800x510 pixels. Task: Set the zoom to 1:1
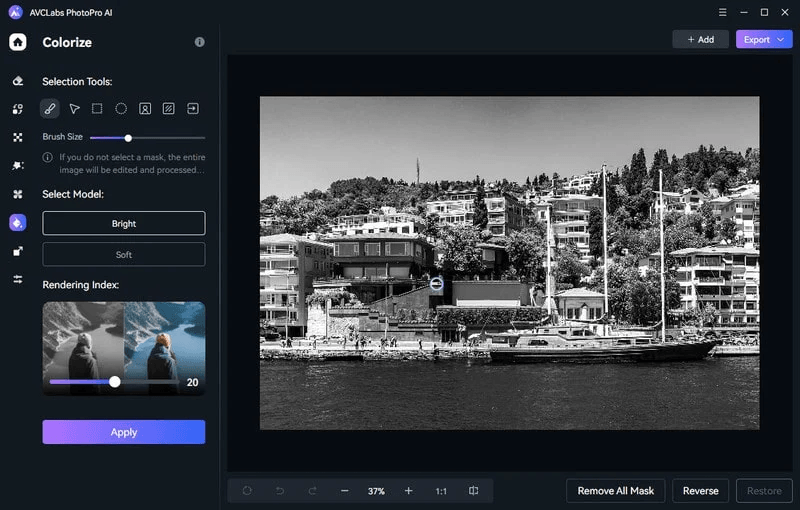[x=441, y=491]
